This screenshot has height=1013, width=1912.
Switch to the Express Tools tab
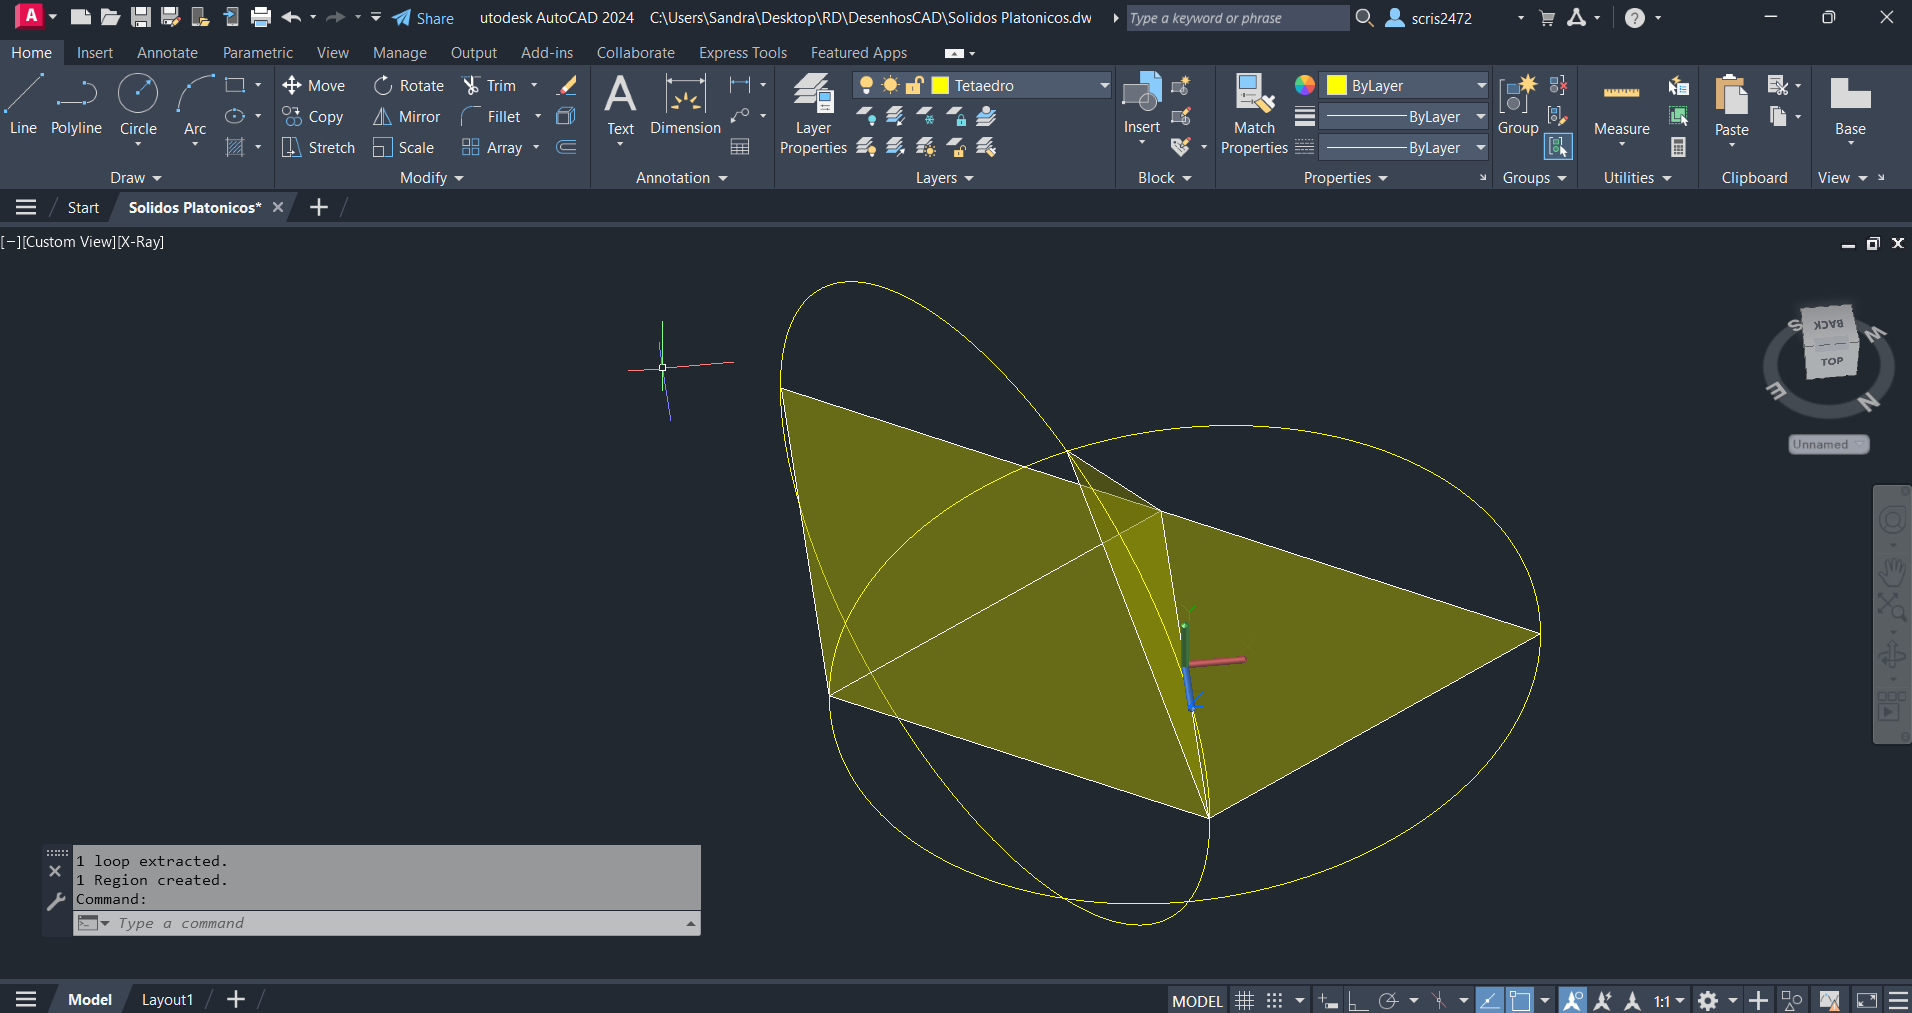(743, 53)
